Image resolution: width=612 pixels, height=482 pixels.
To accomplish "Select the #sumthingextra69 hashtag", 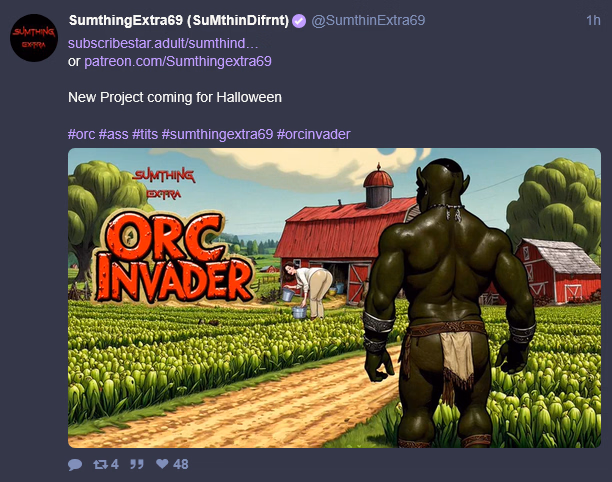I will tap(217, 134).
